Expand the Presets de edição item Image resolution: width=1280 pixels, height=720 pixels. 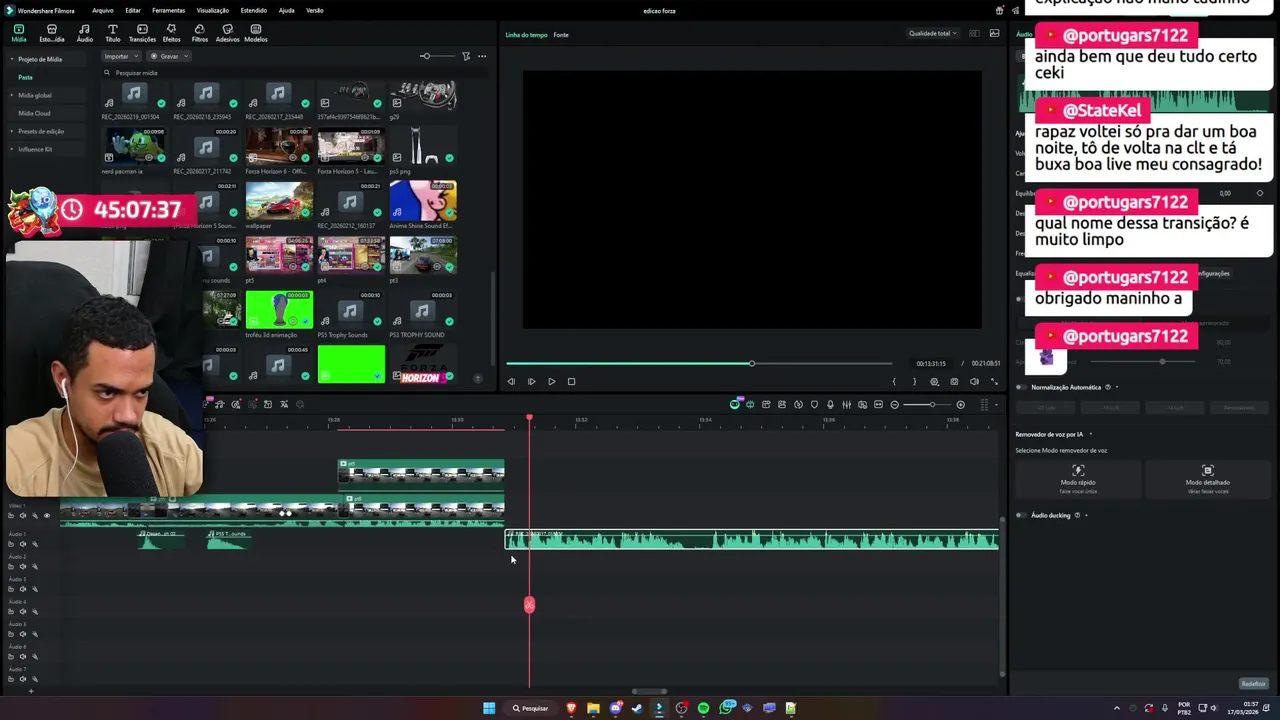point(12,131)
